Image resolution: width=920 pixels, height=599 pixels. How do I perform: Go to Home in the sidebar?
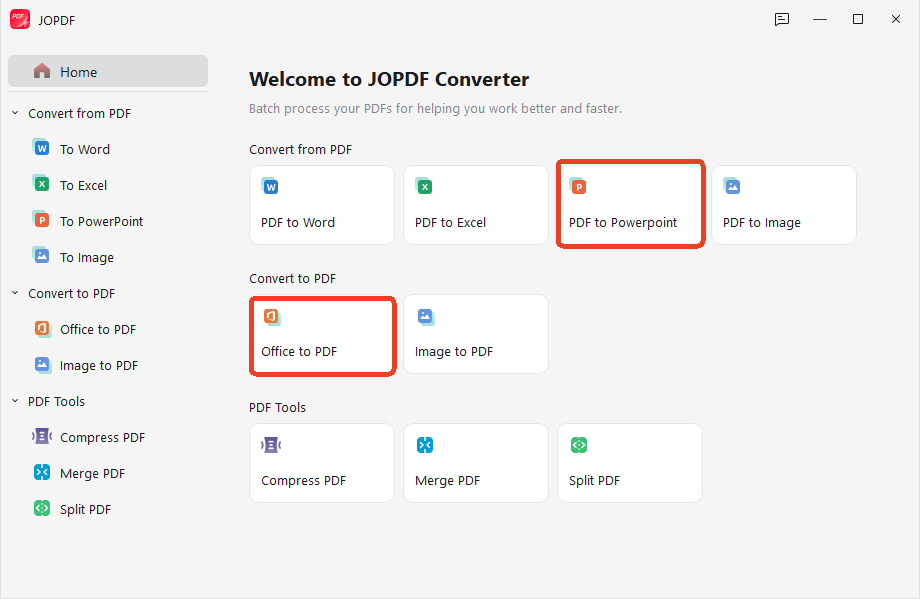click(x=108, y=71)
